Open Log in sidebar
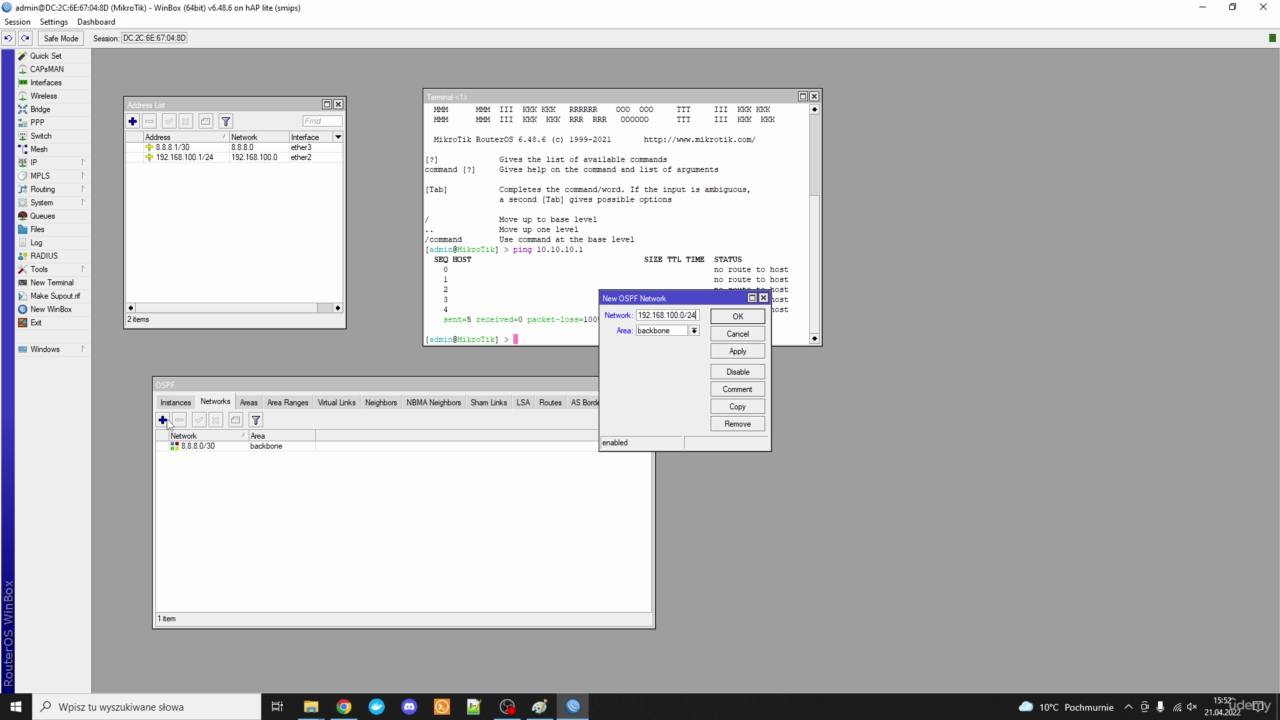The height and width of the screenshot is (720, 1280). pyautogui.click(x=36, y=242)
